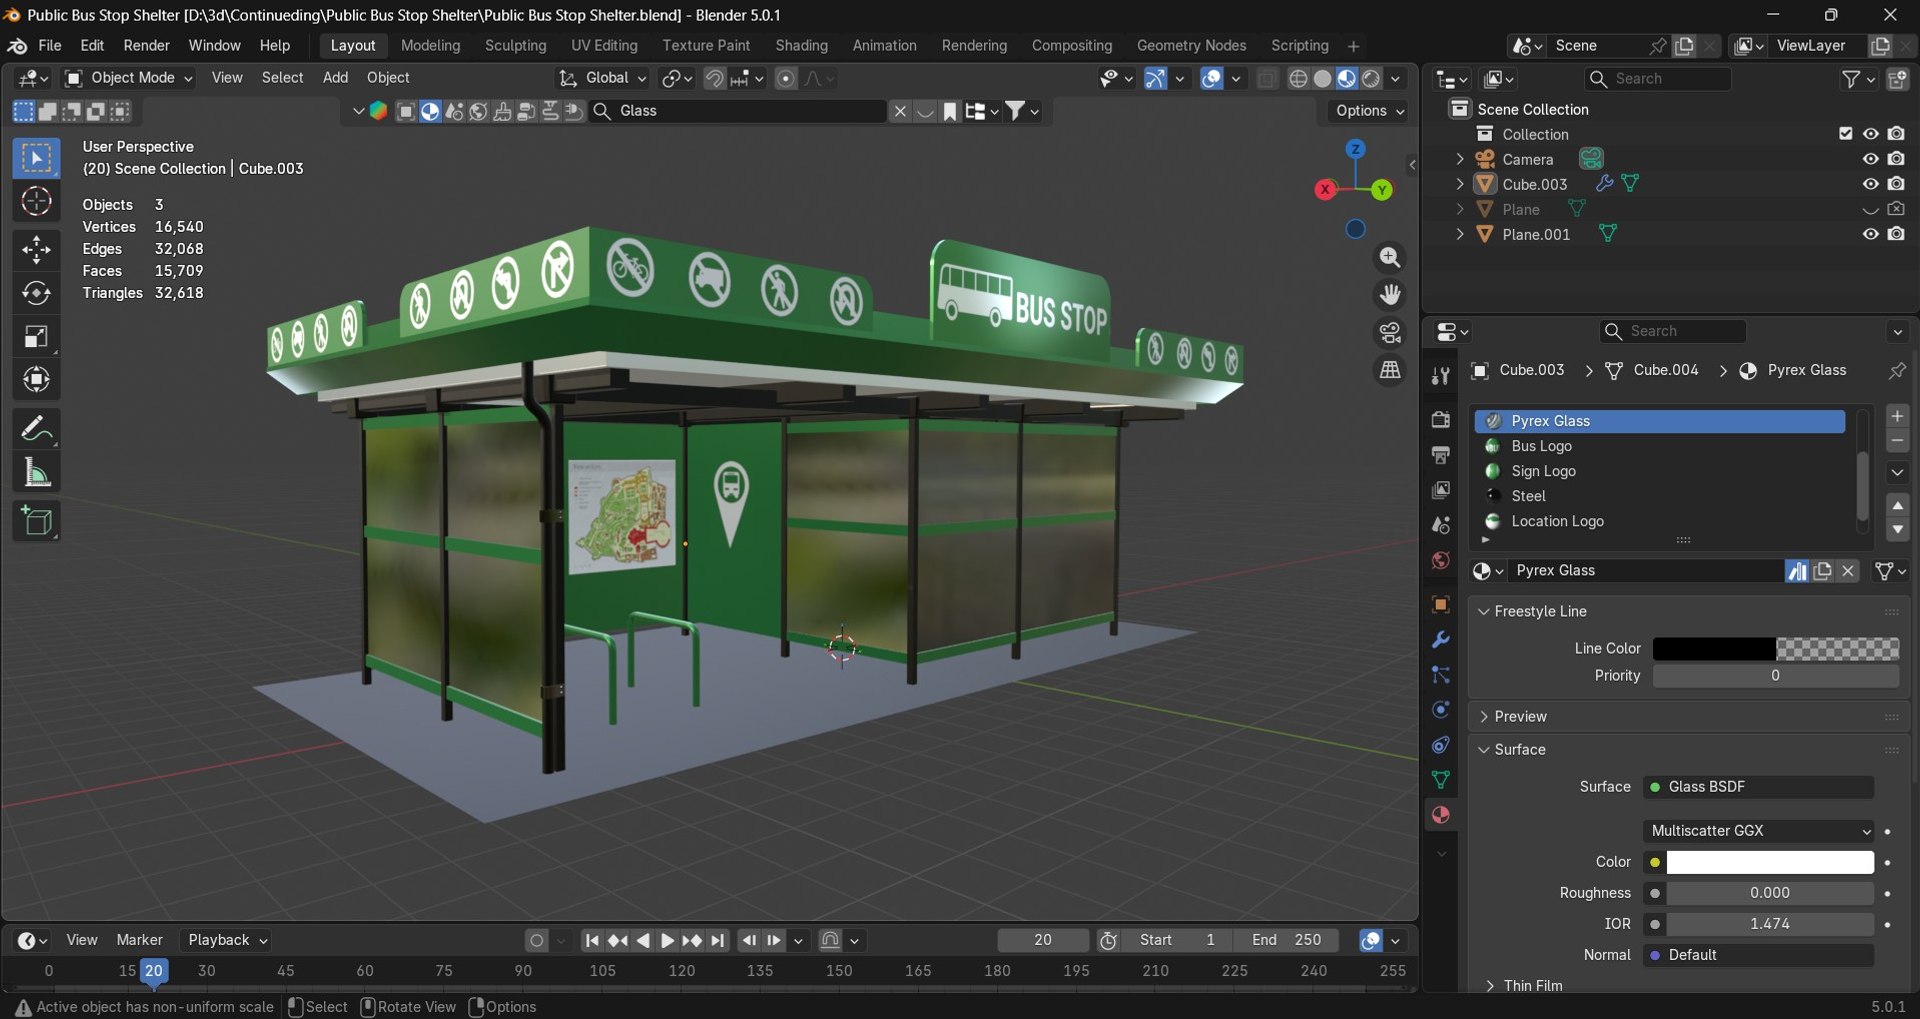Uncheck the Collection exclude checkbox
1920x1019 pixels.
tap(1846, 134)
